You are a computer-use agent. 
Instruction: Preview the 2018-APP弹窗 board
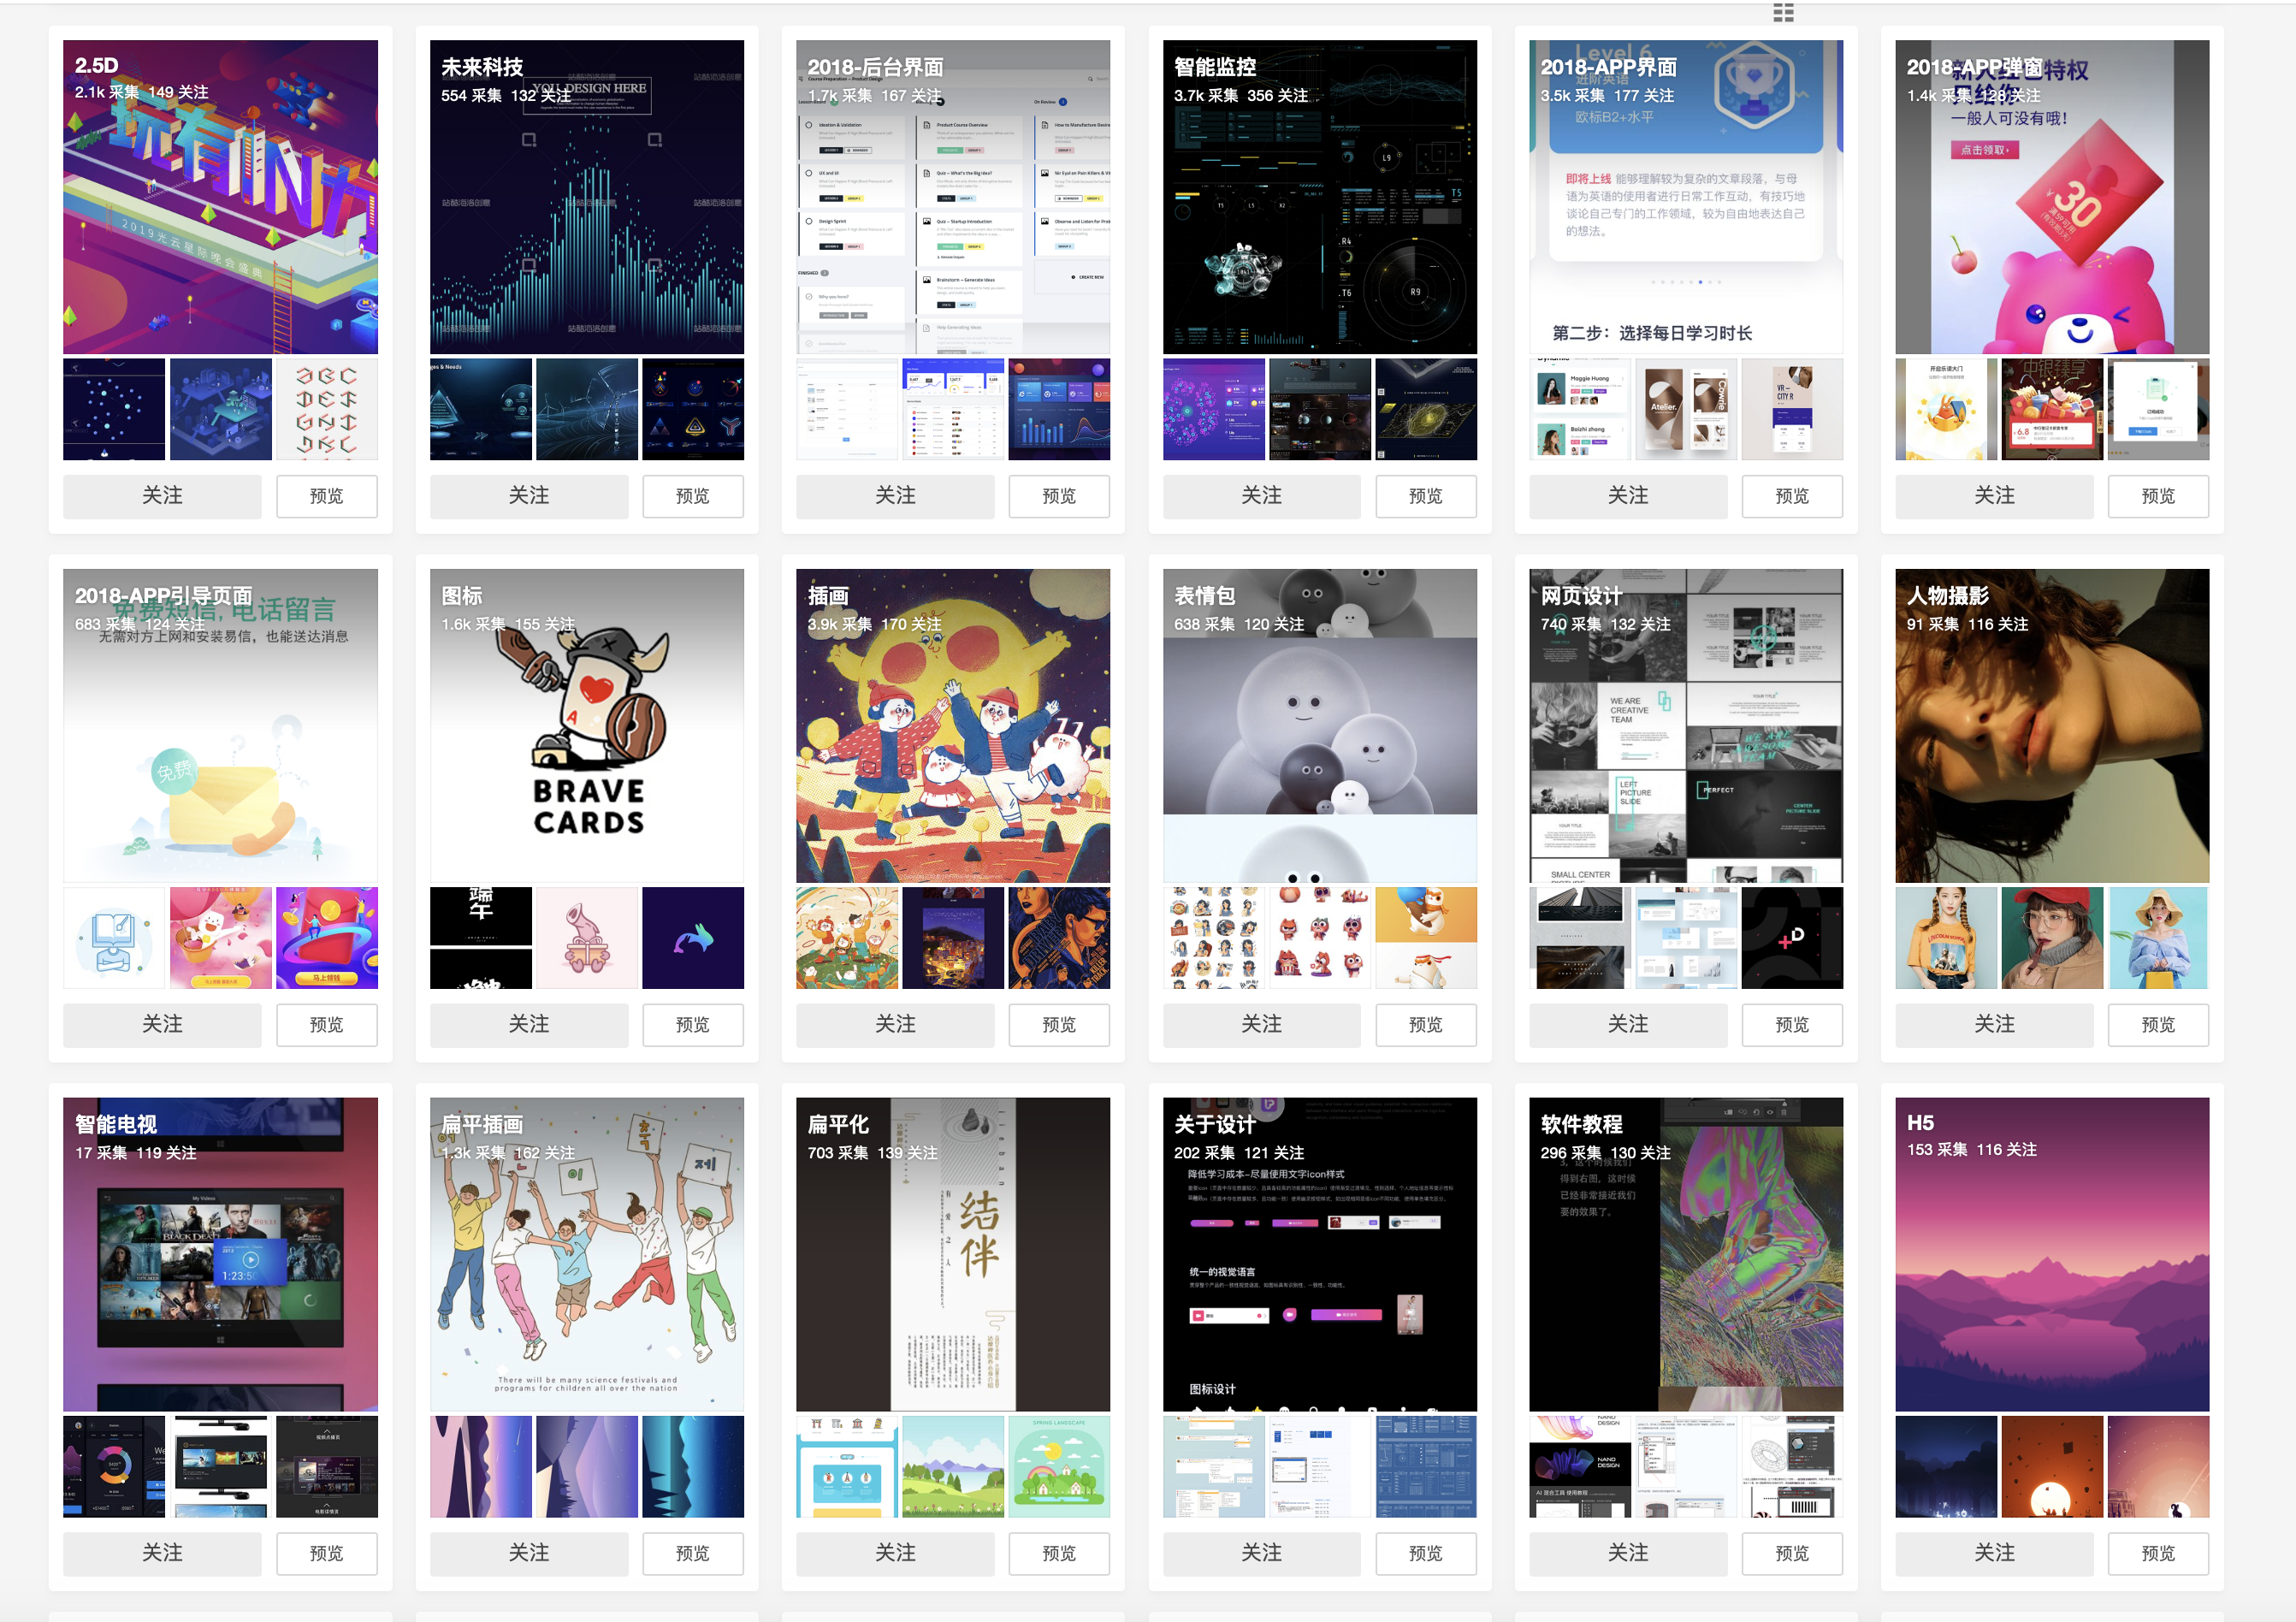2158,496
